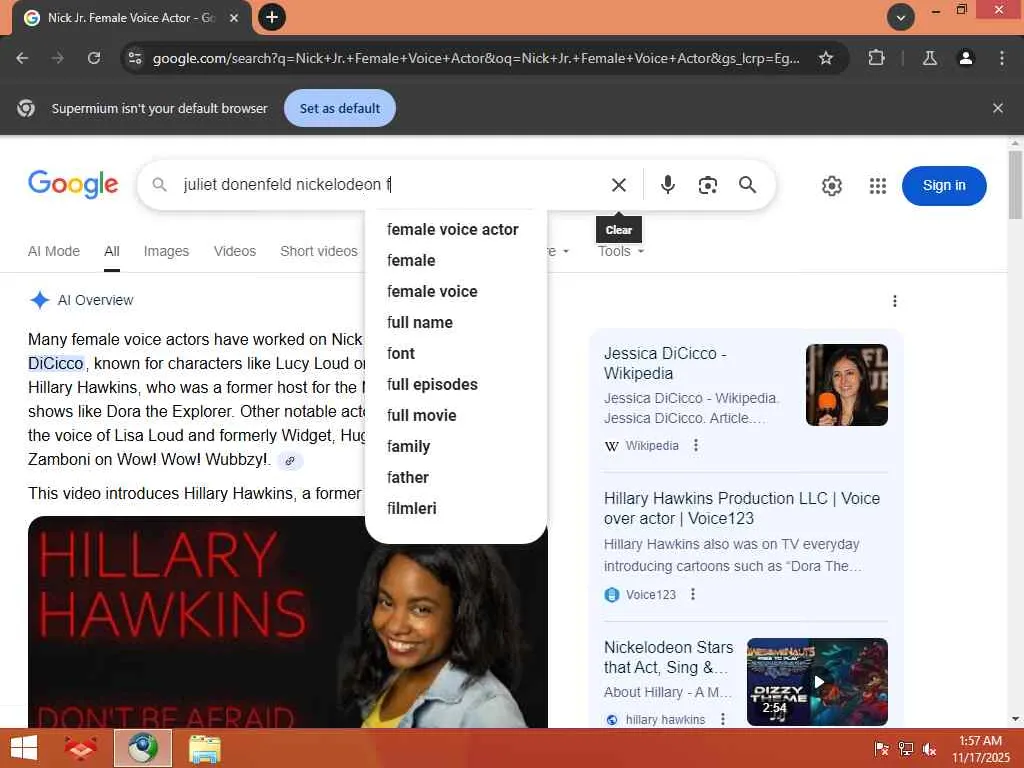
Task: Pick the "full movie" suggestion
Action: (455, 415)
